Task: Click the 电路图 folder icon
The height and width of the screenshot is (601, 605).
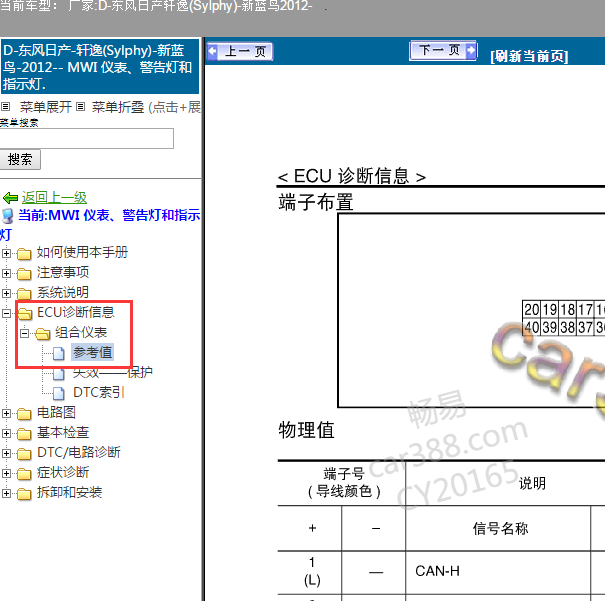Action: (24, 414)
